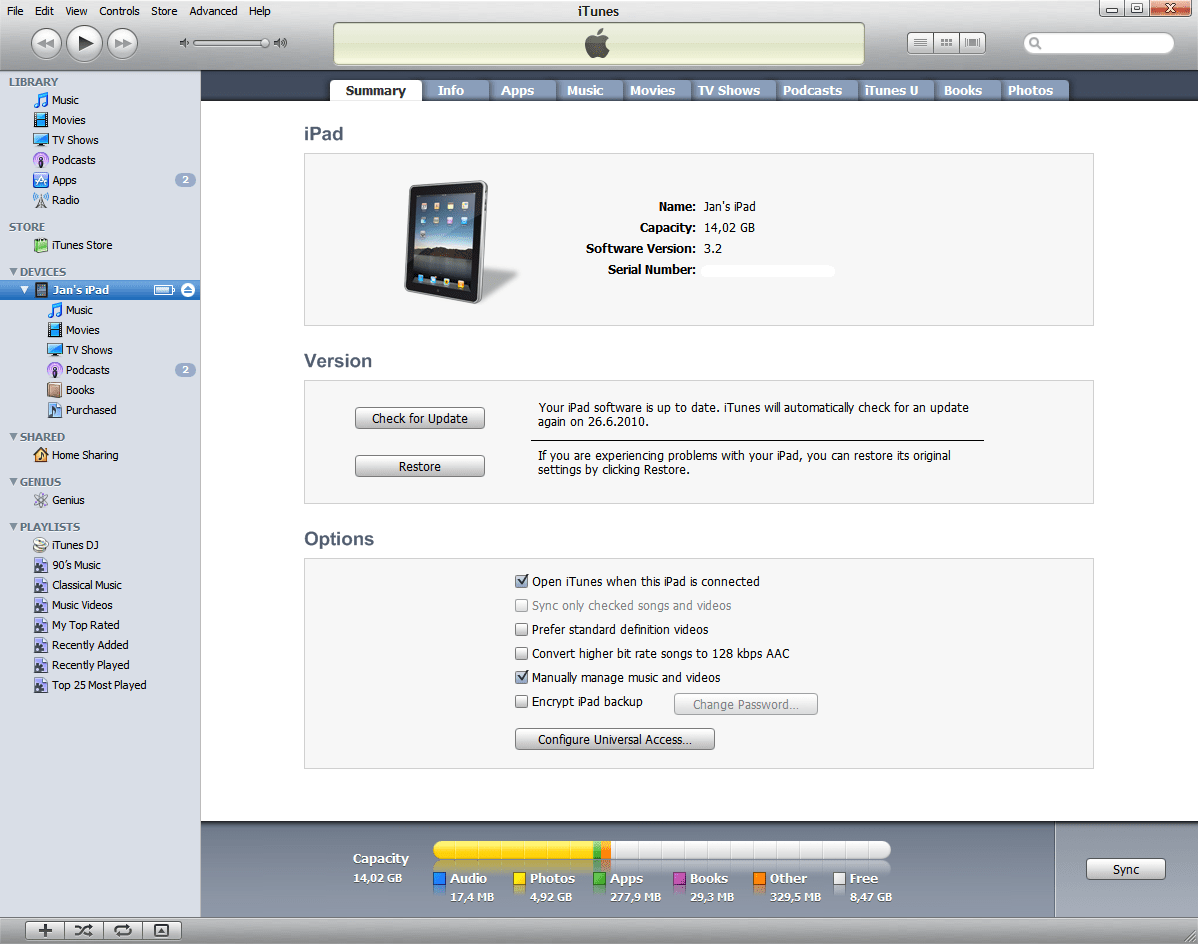This screenshot has width=1198, height=944.
Task: Click the iPad battery indicator icon
Action: 164,289
